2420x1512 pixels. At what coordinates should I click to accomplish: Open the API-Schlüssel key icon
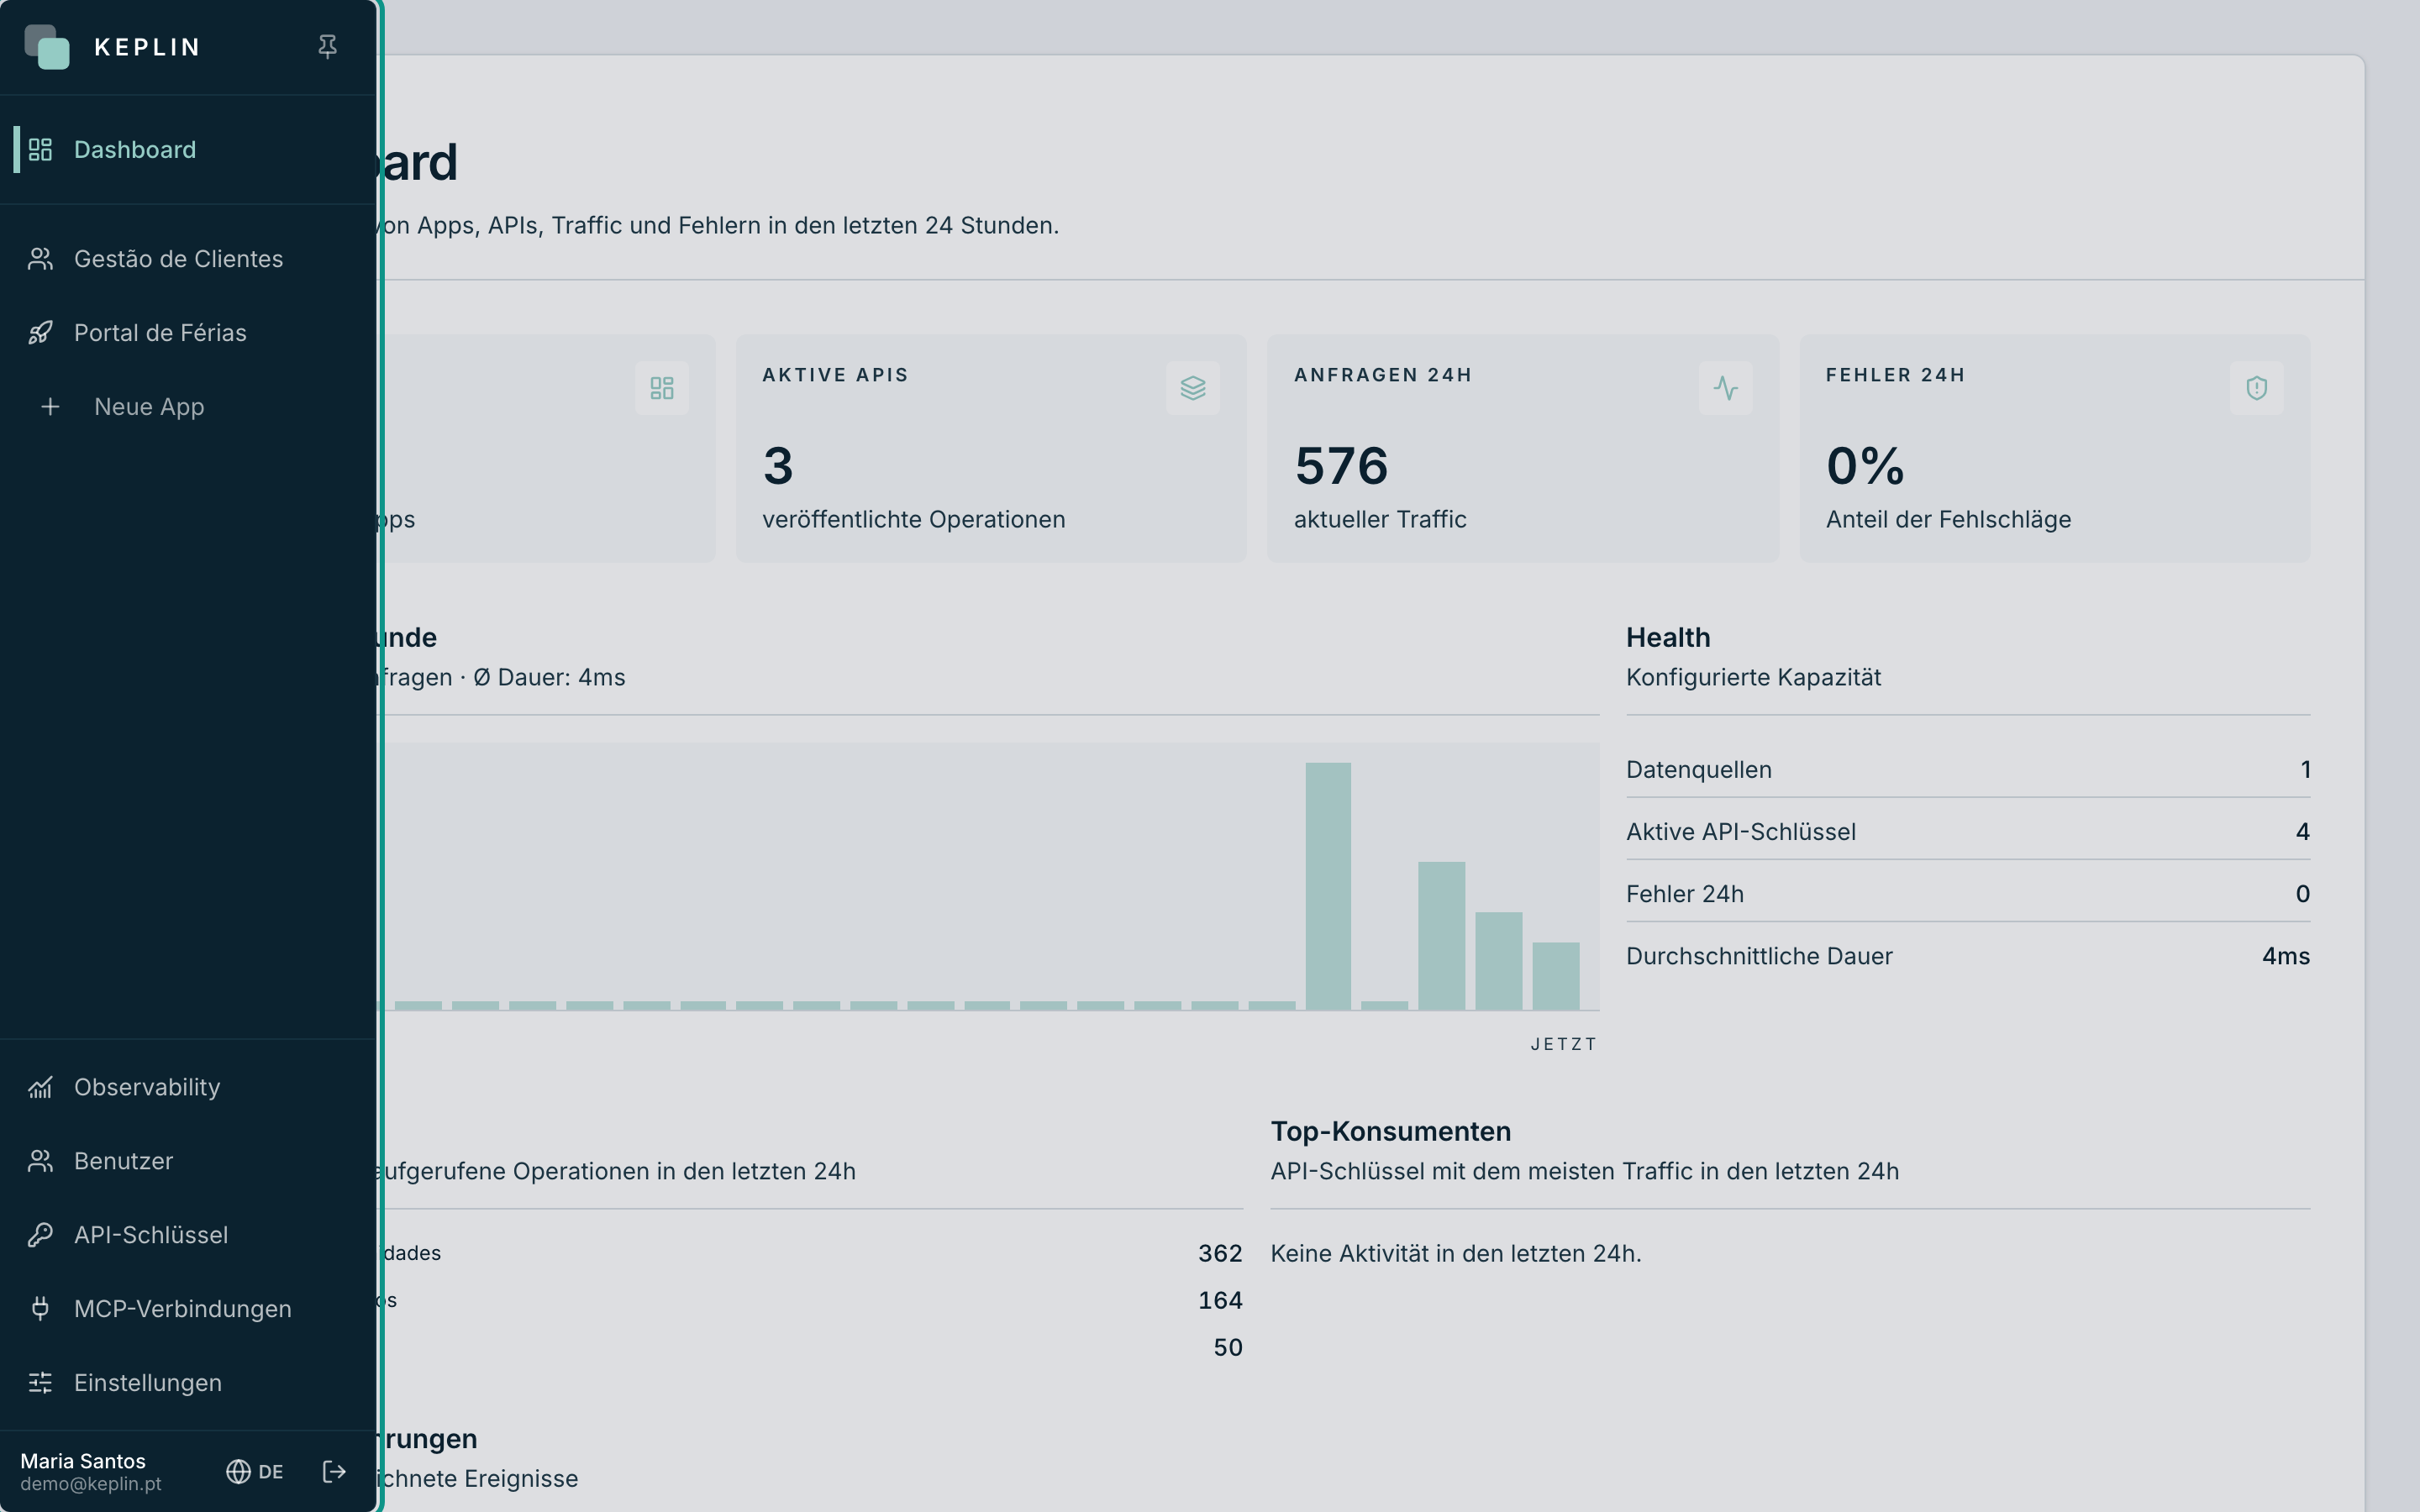40,1235
